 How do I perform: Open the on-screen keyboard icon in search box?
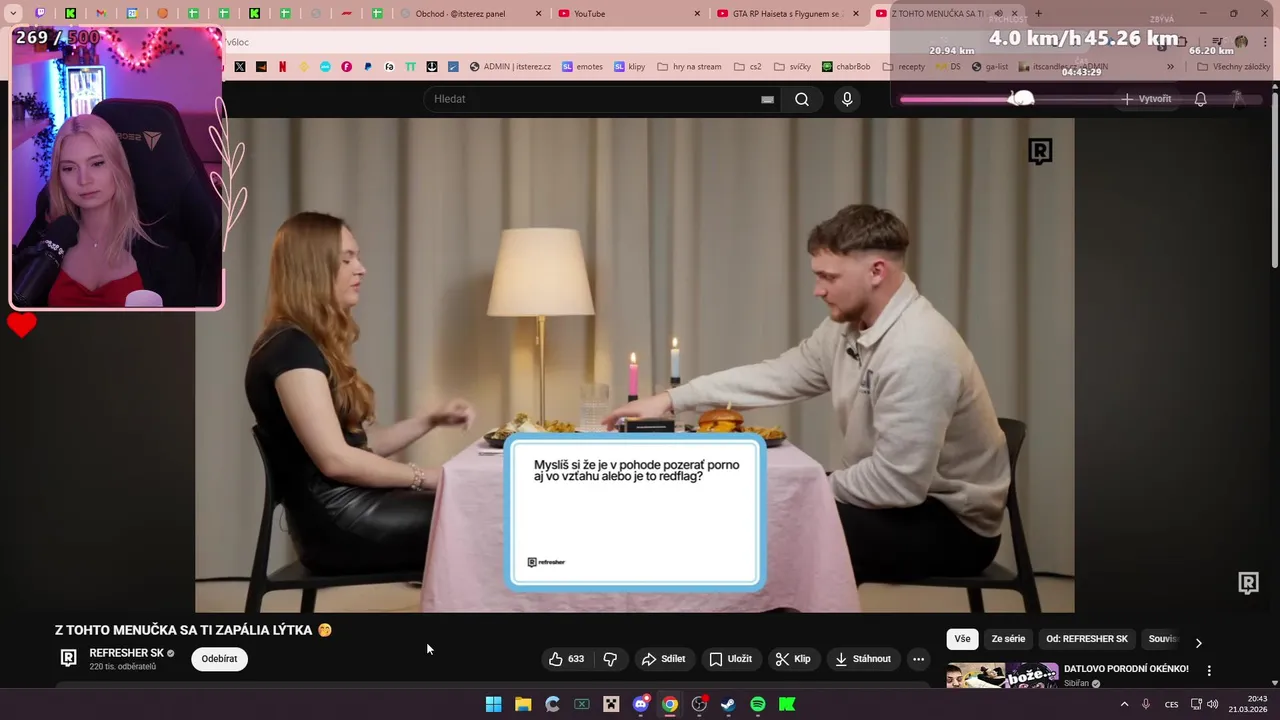tap(767, 99)
